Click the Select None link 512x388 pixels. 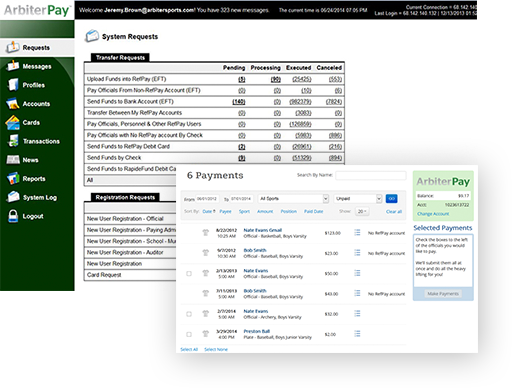216,349
